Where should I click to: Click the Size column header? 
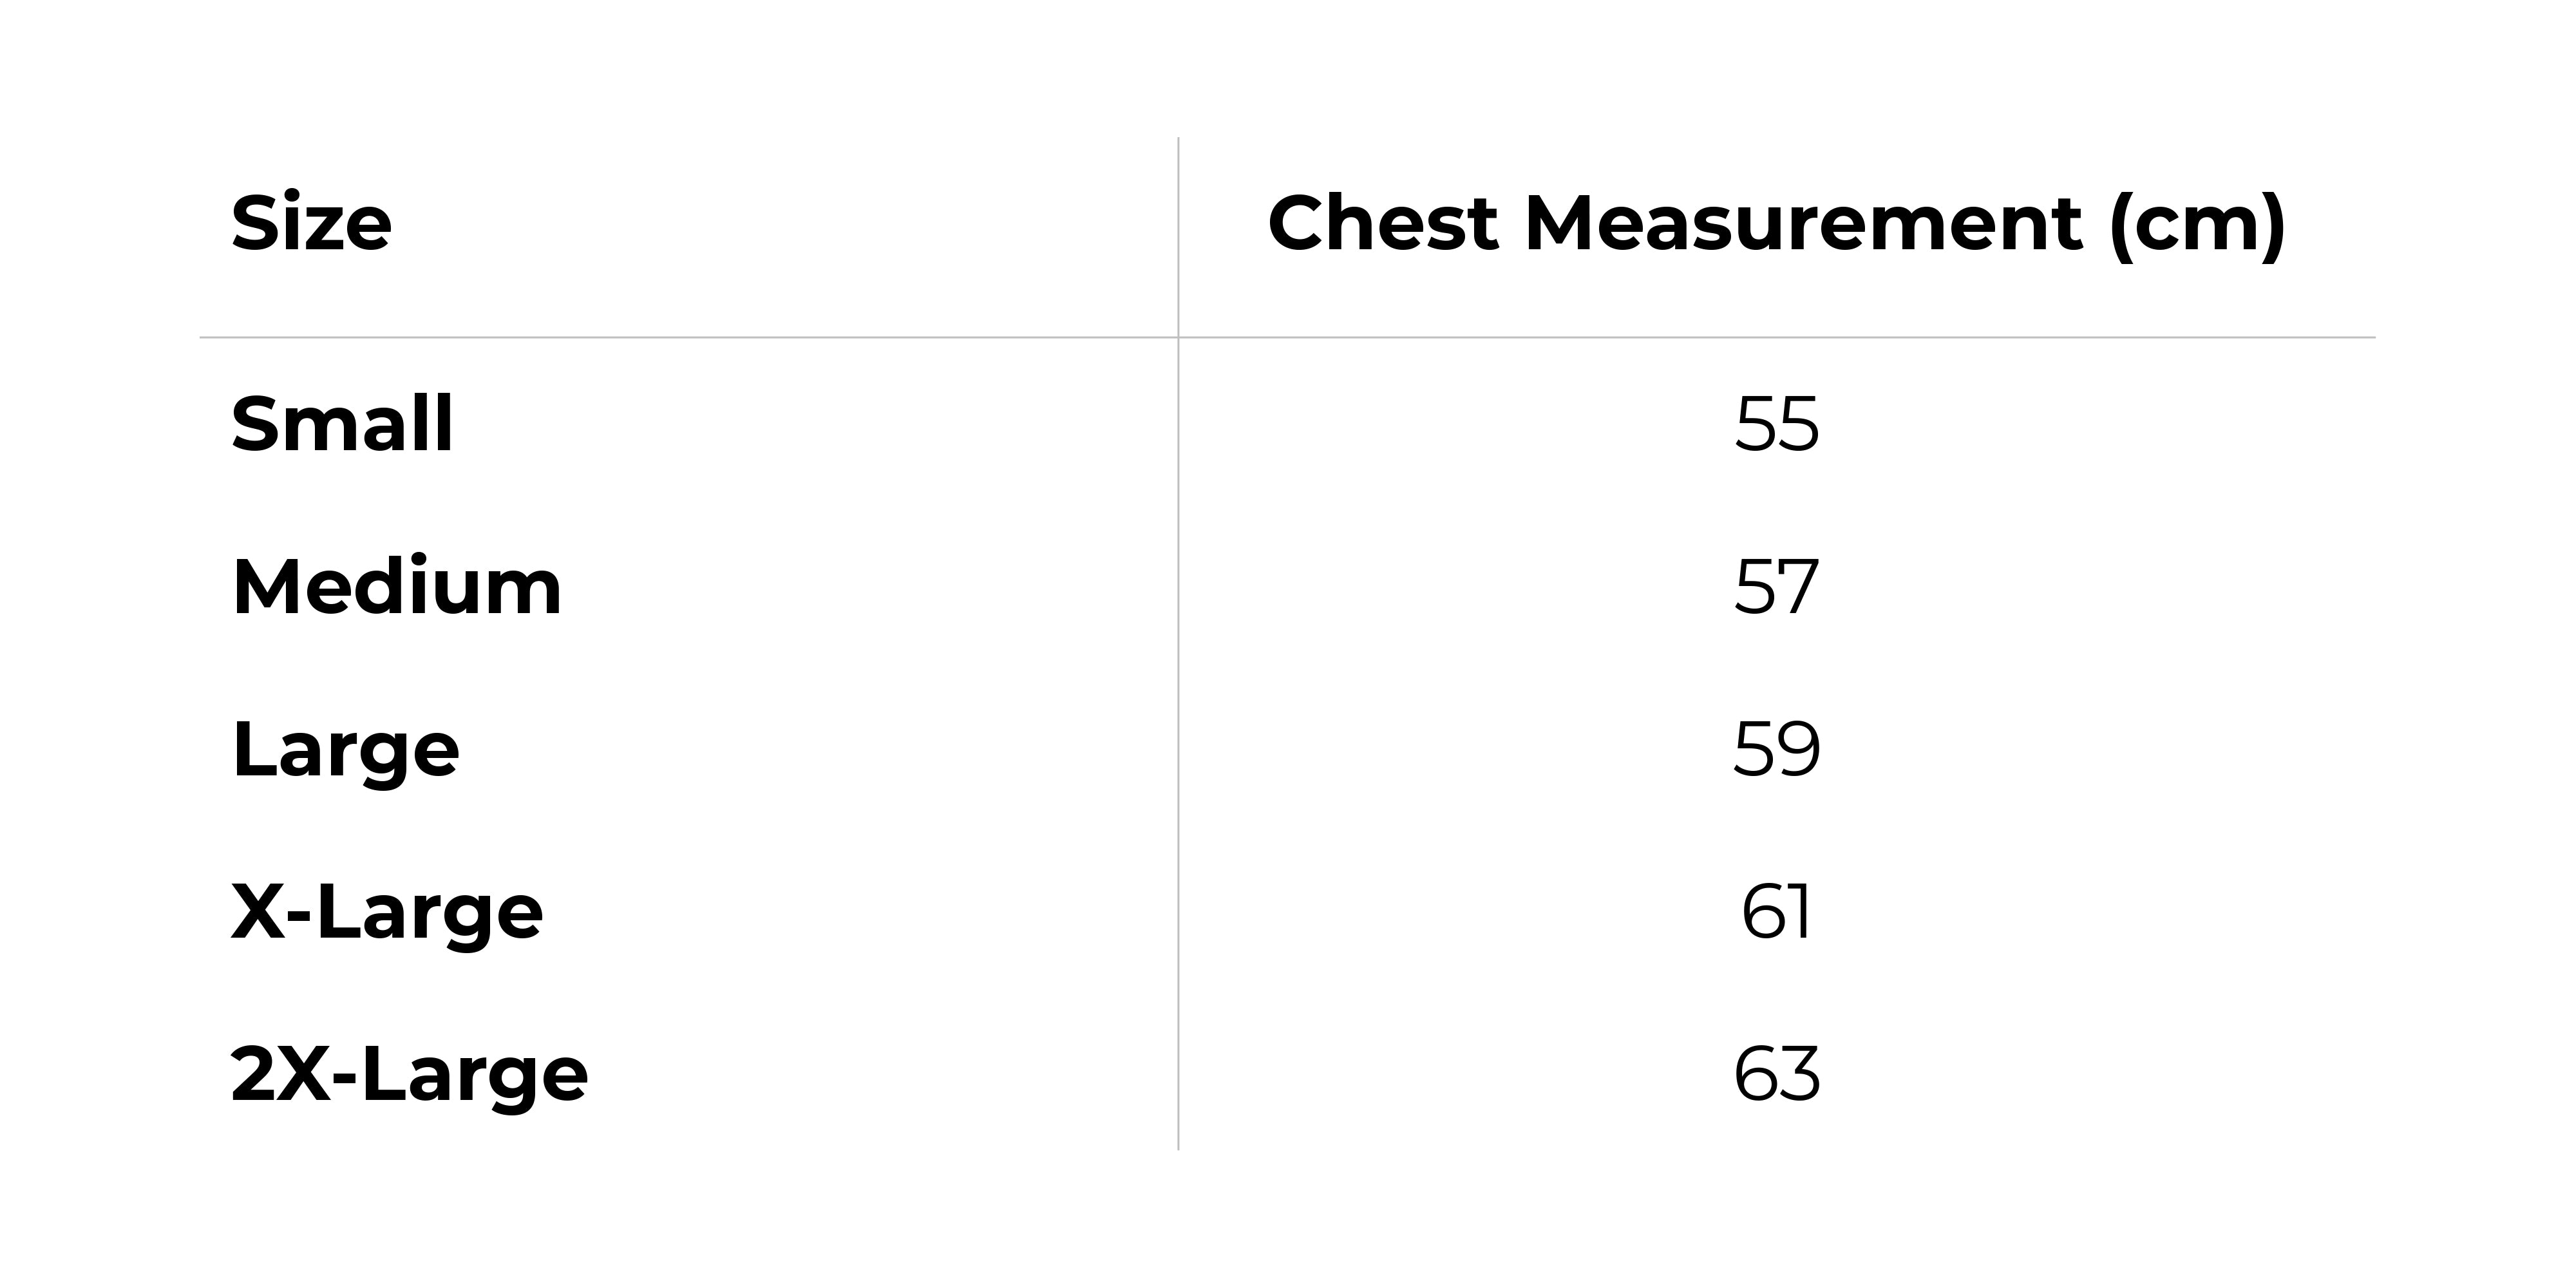311,223
